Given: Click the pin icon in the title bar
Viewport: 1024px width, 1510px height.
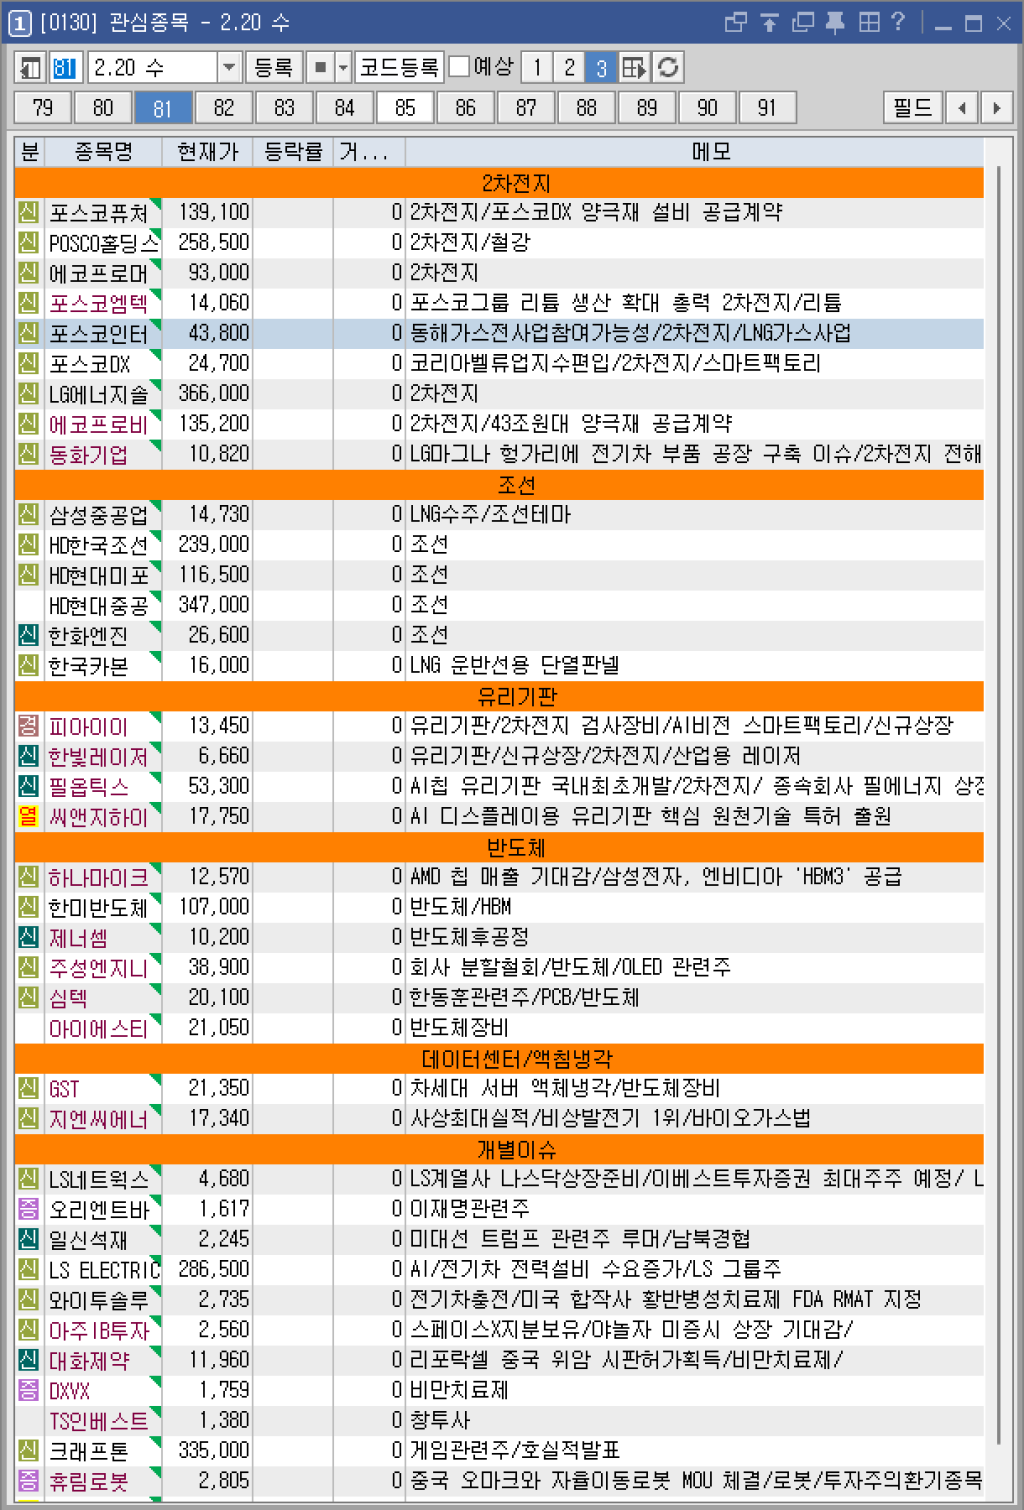Looking at the screenshot, I should point(835,22).
